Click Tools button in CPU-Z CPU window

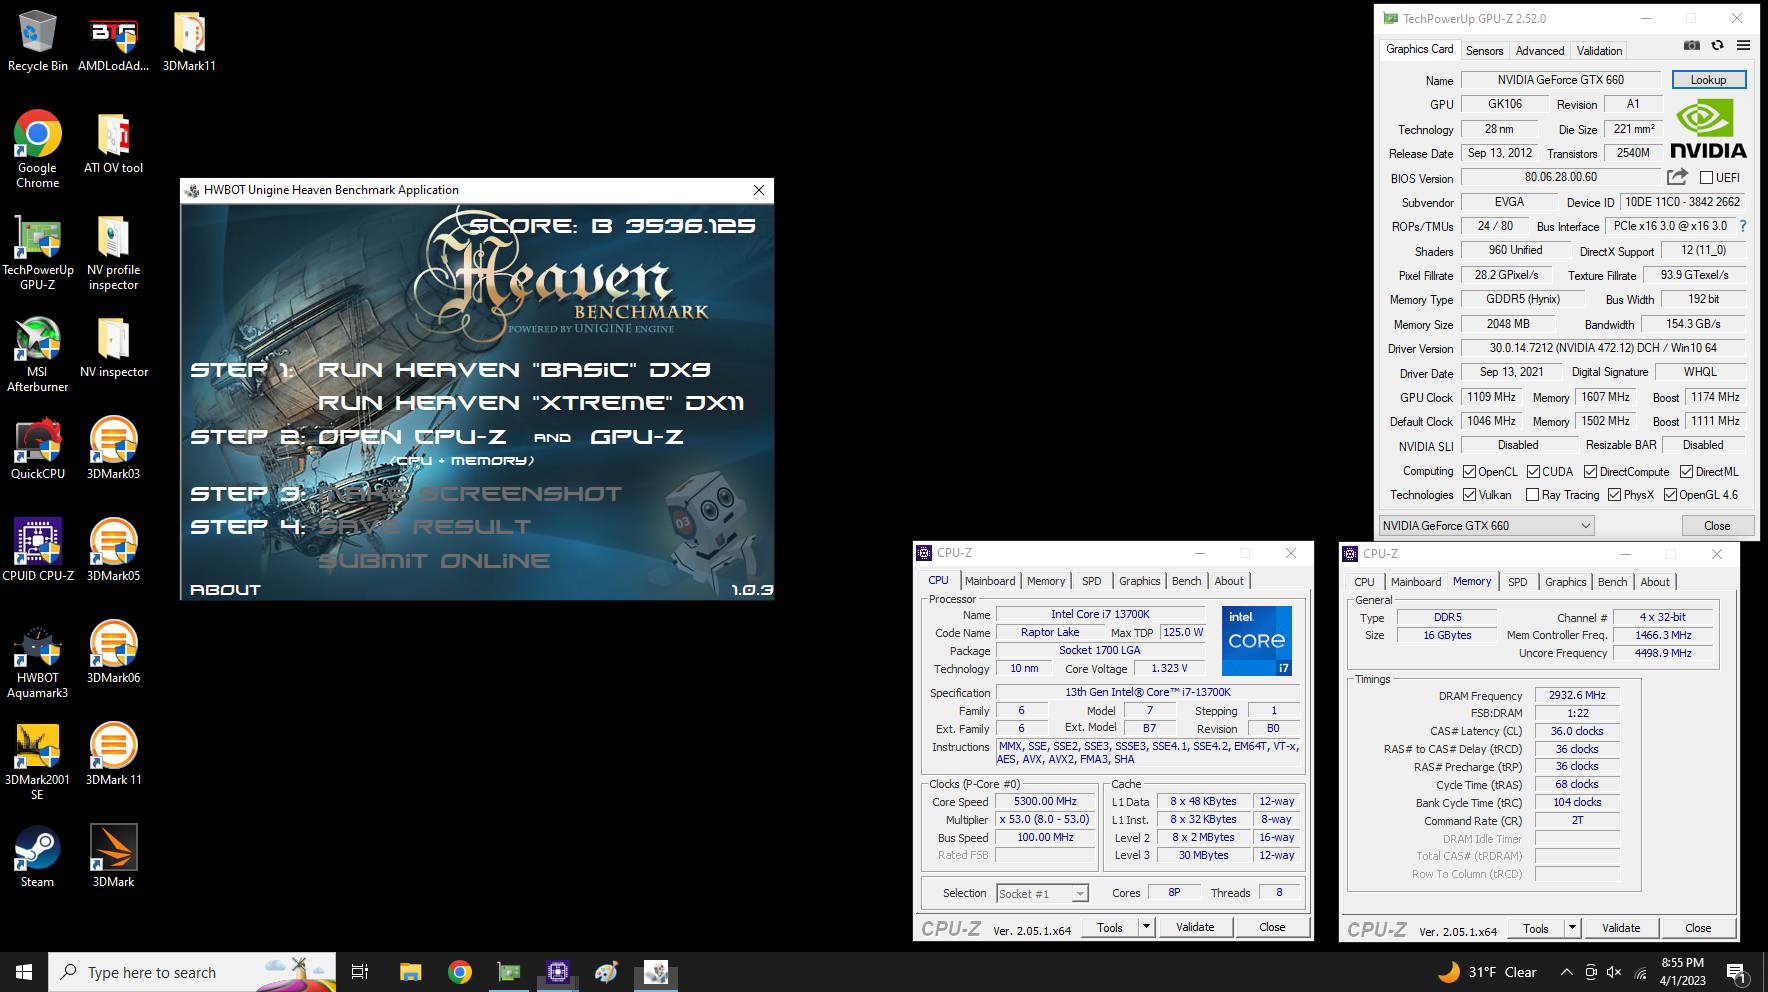[x=1110, y=927]
